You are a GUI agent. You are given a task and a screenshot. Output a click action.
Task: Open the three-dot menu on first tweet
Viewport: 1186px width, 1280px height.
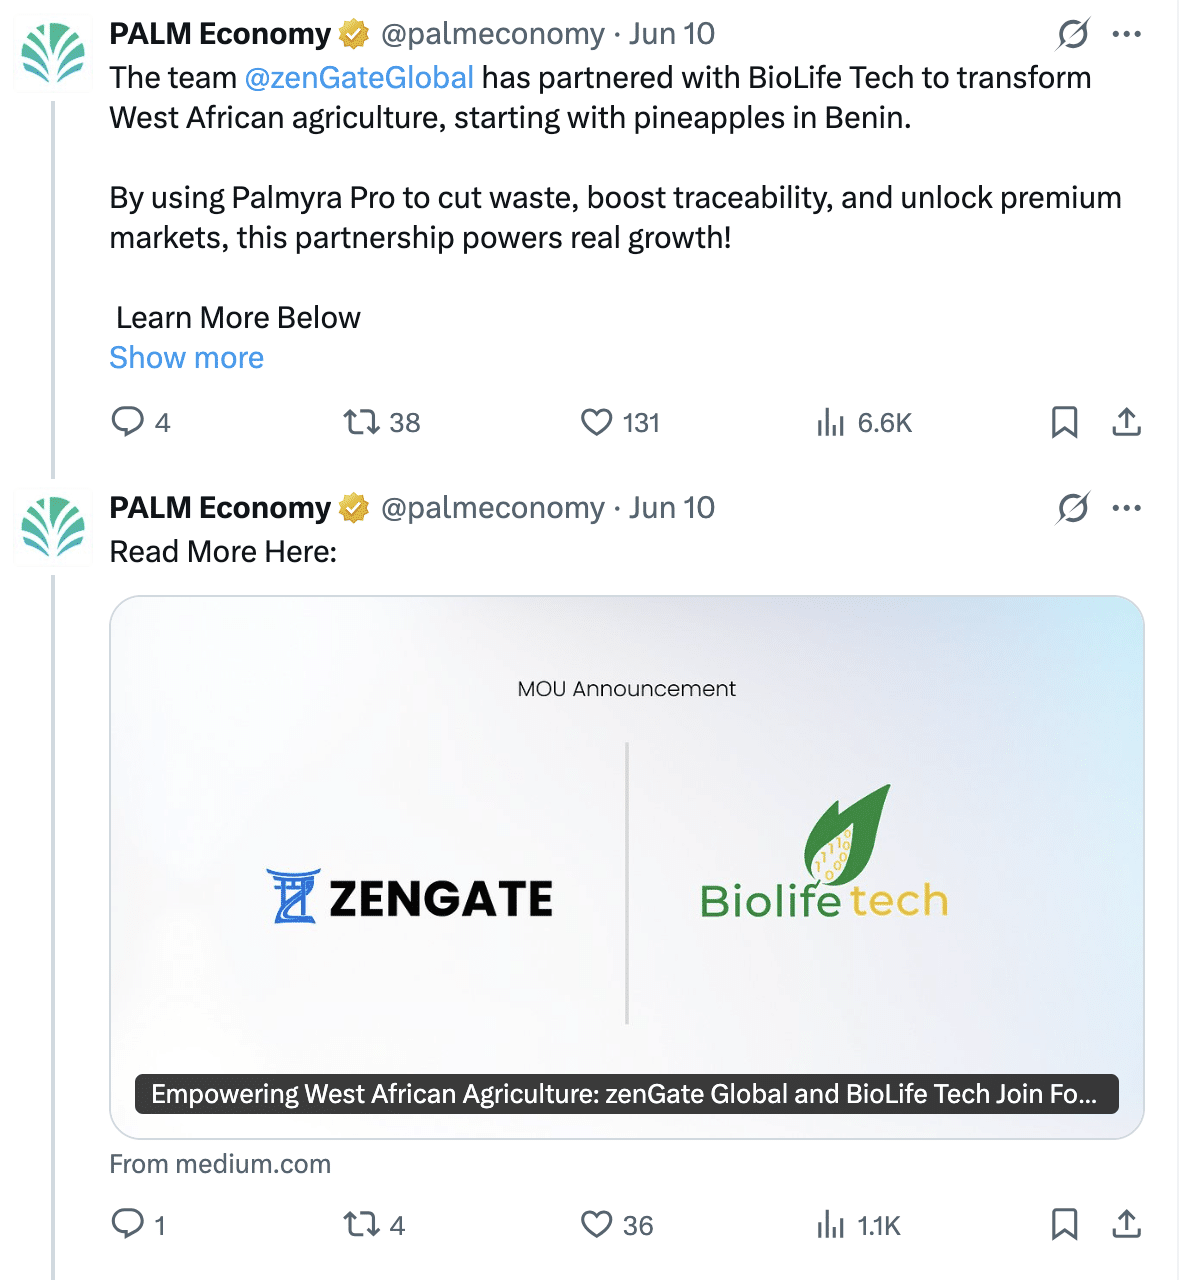pyautogui.click(x=1126, y=34)
